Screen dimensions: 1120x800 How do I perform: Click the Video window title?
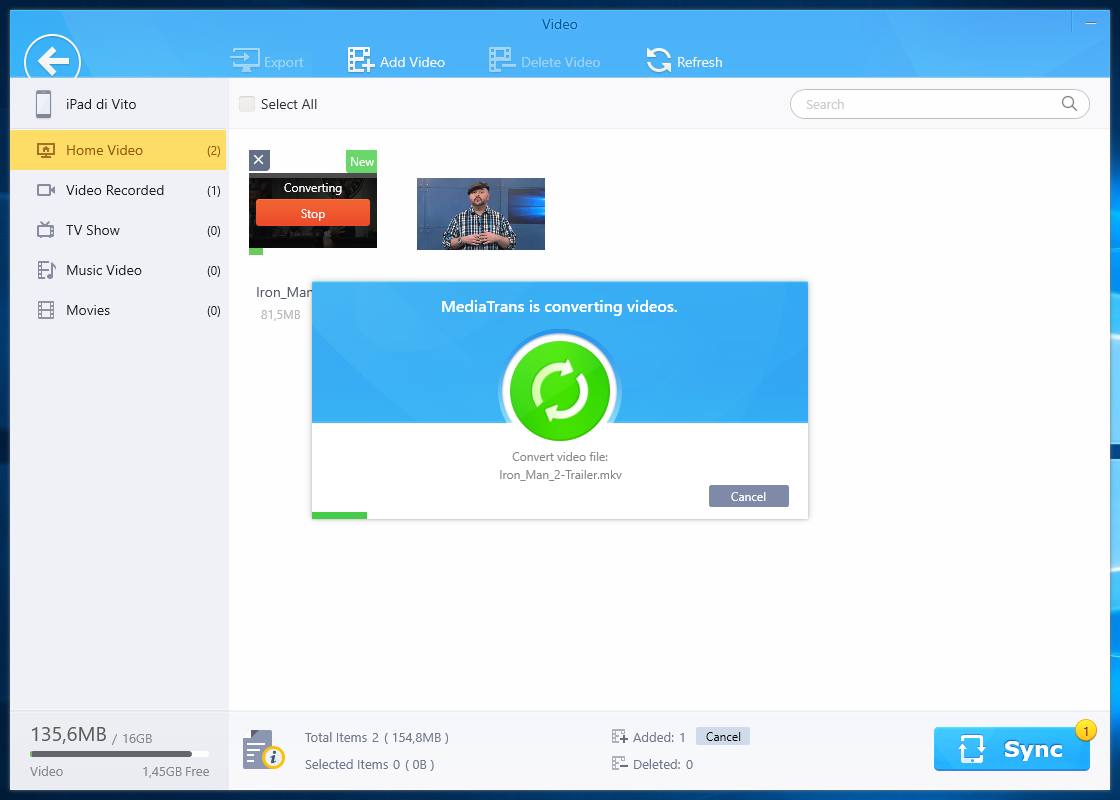559,24
